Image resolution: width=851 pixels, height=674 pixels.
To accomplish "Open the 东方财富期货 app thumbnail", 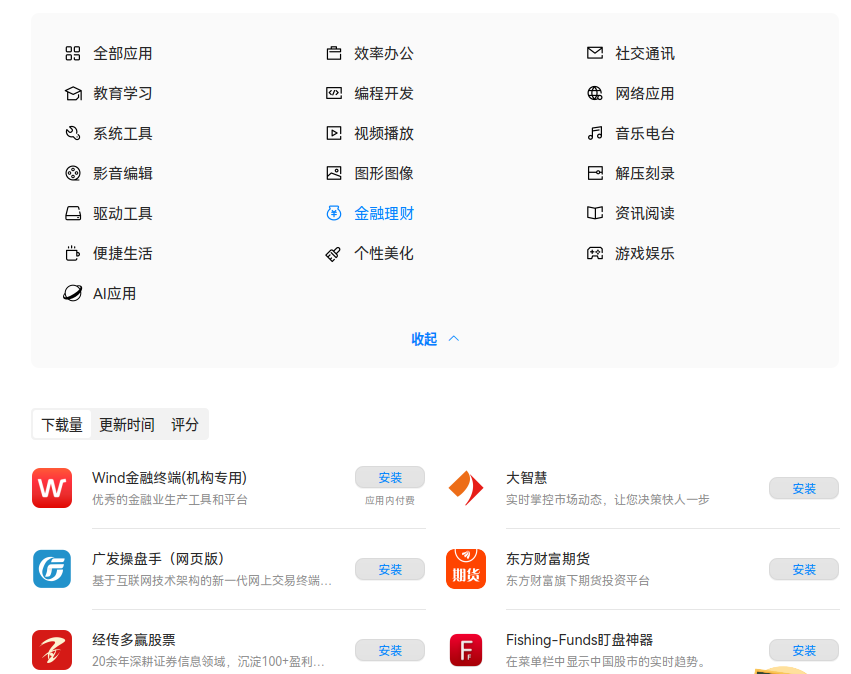I will pos(466,569).
